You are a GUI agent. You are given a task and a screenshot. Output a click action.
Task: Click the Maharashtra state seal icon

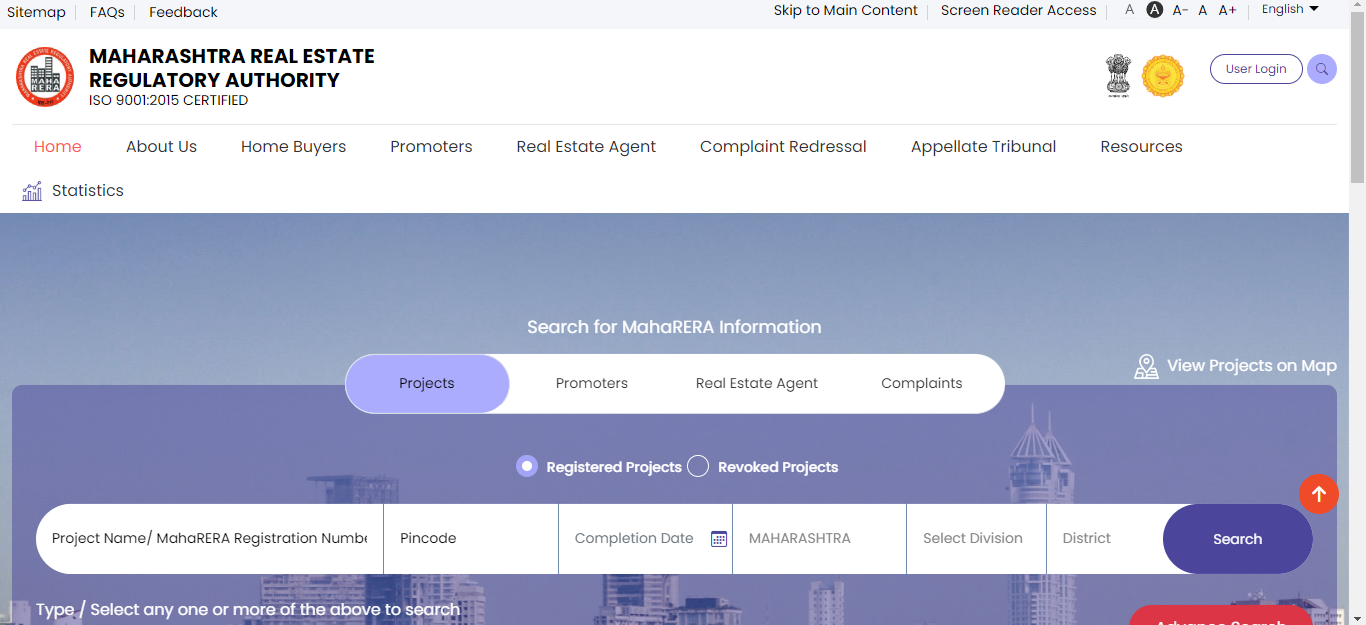point(1163,76)
